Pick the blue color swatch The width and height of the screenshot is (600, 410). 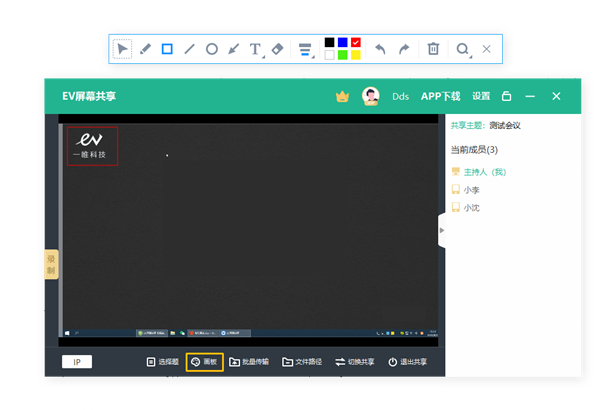point(343,43)
